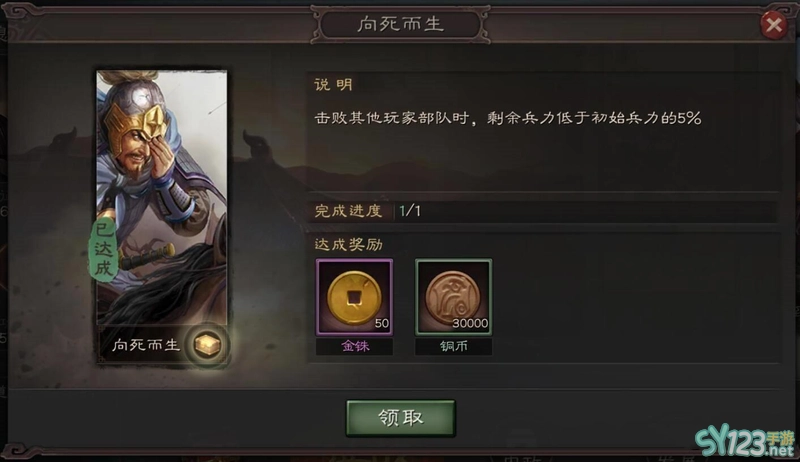Select the gold 金铢 coin reward icon
This screenshot has width=800, height=462.
(x=354, y=297)
